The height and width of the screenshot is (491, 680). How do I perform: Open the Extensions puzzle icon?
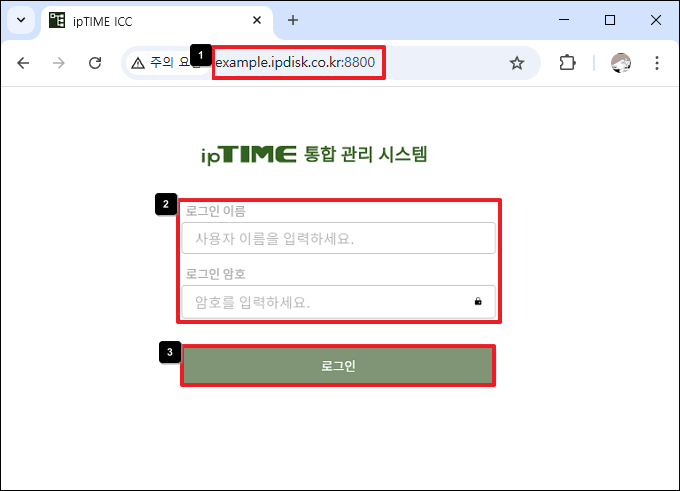(x=567, y=63)
